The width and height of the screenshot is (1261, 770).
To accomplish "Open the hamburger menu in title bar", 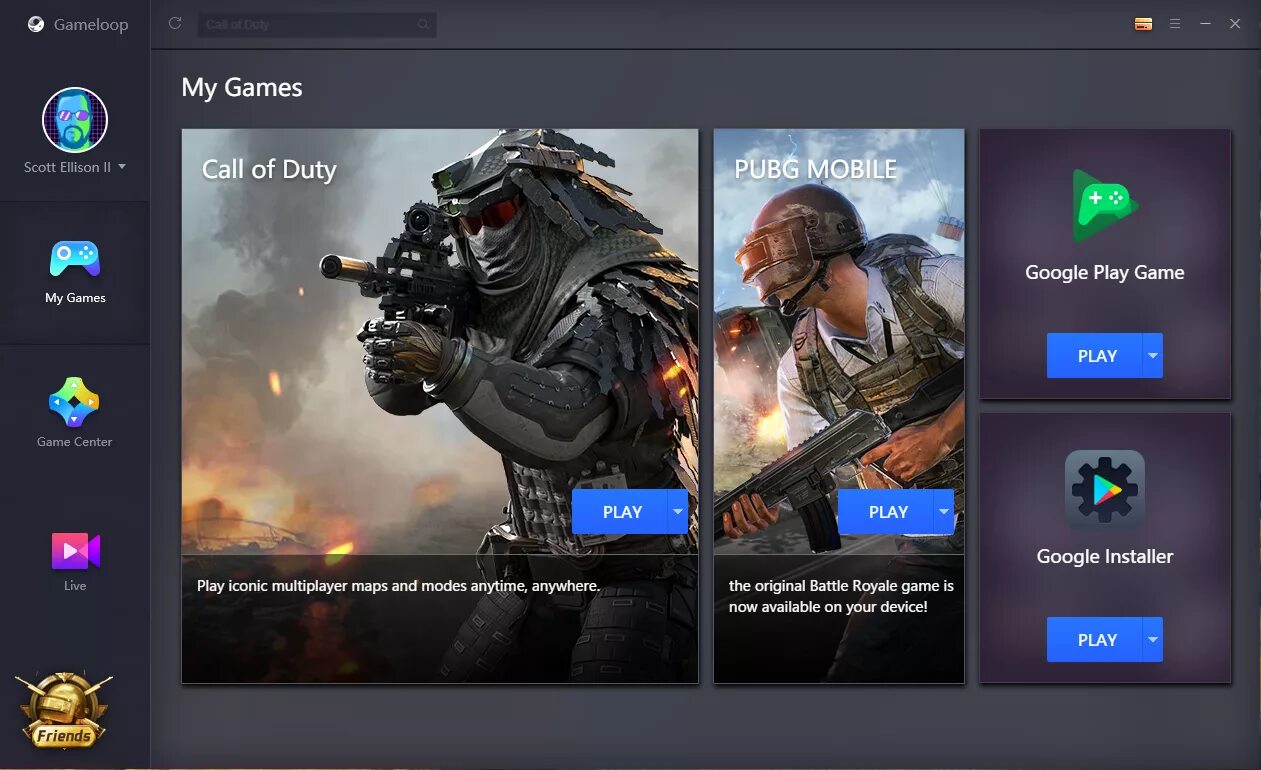I will pyautogui.click(x=1175, y=24).
